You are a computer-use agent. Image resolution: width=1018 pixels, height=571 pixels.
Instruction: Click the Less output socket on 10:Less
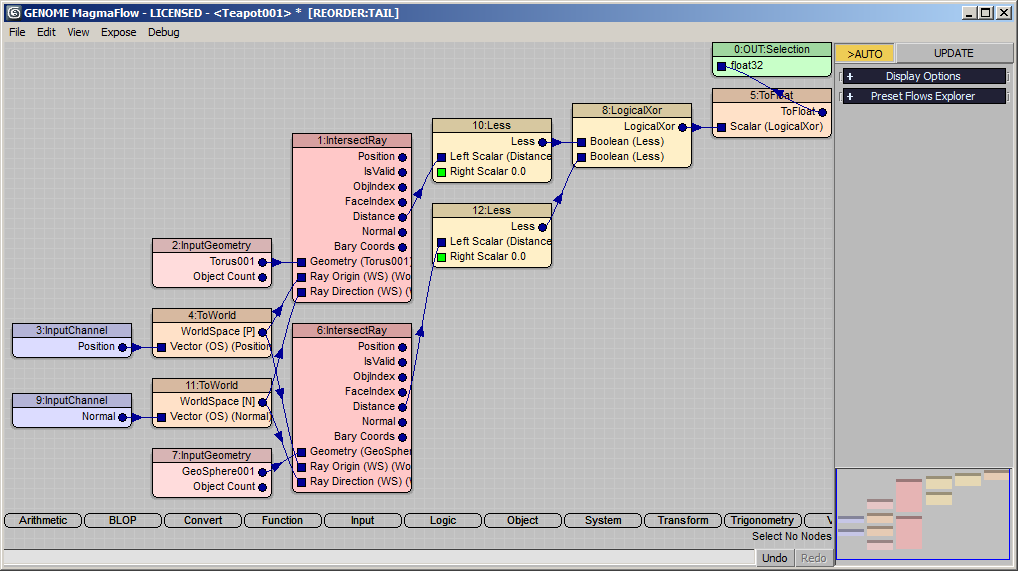[x=543, y=142]
